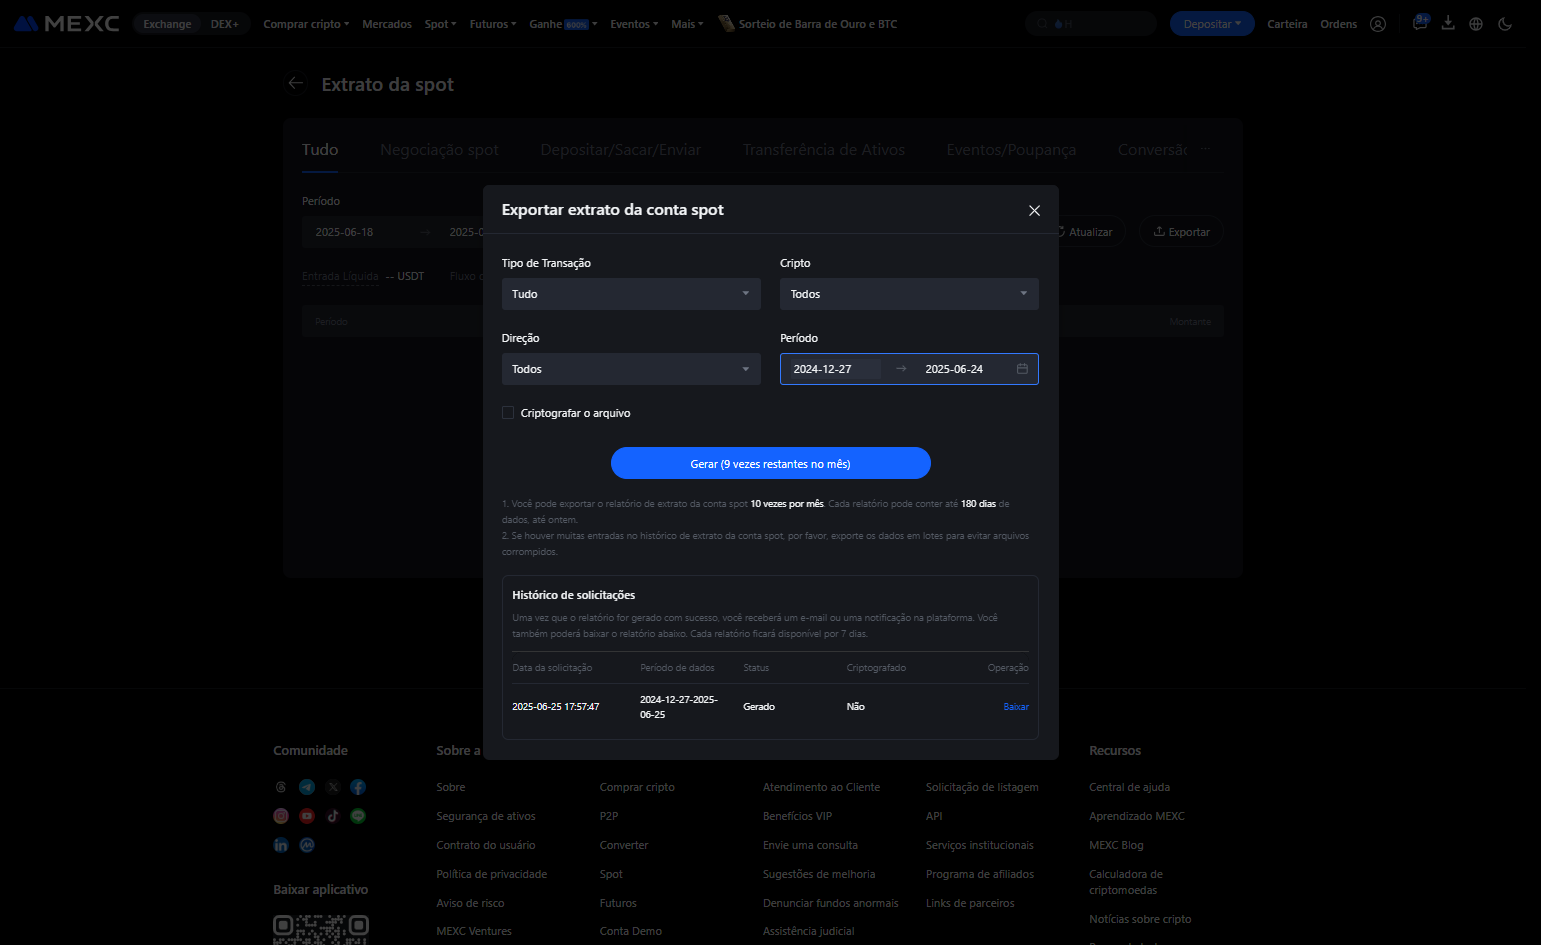1541x945 pixels.
Task: Open the X (Twitter) social icon in footer
Action: point(333,787)
